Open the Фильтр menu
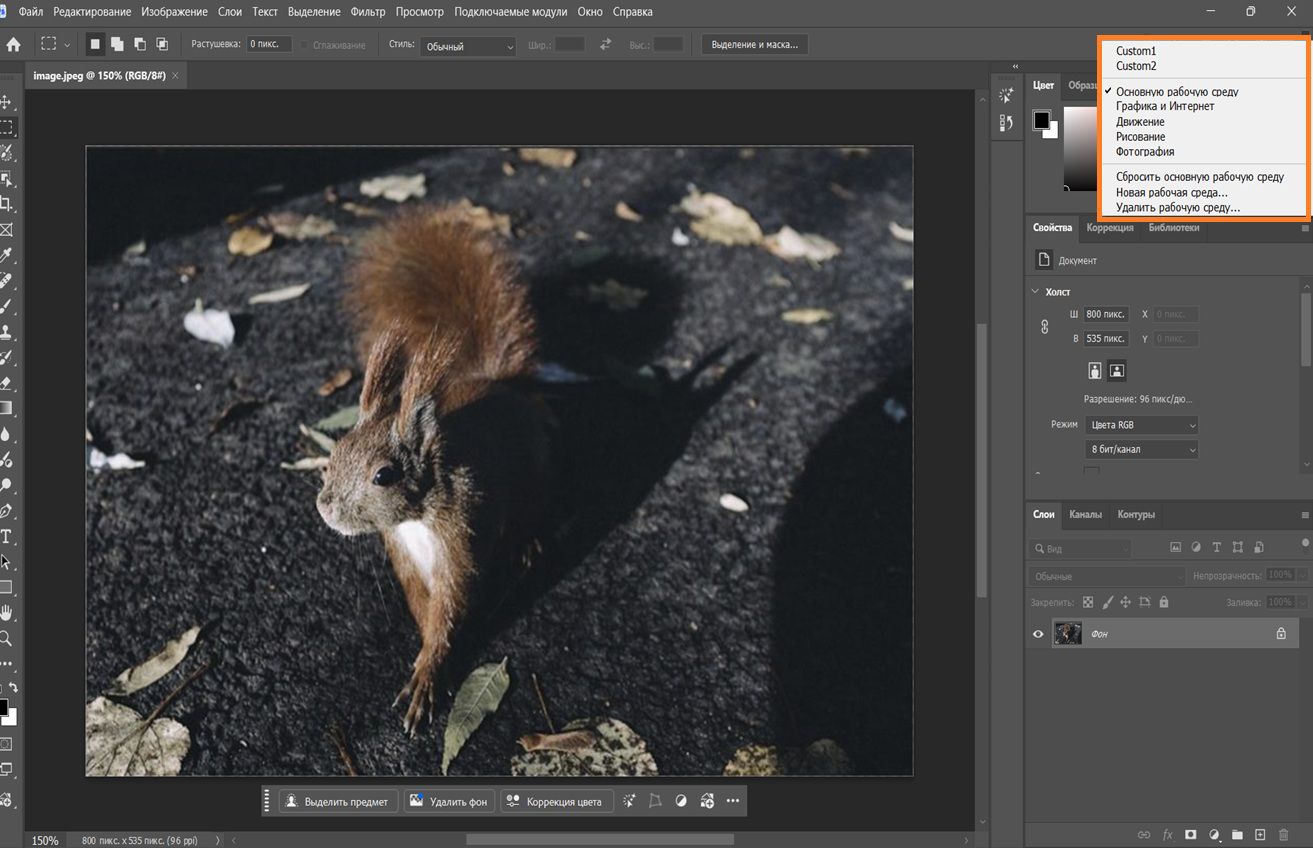This screenshot has width=1313, height=848. point(368,11)
